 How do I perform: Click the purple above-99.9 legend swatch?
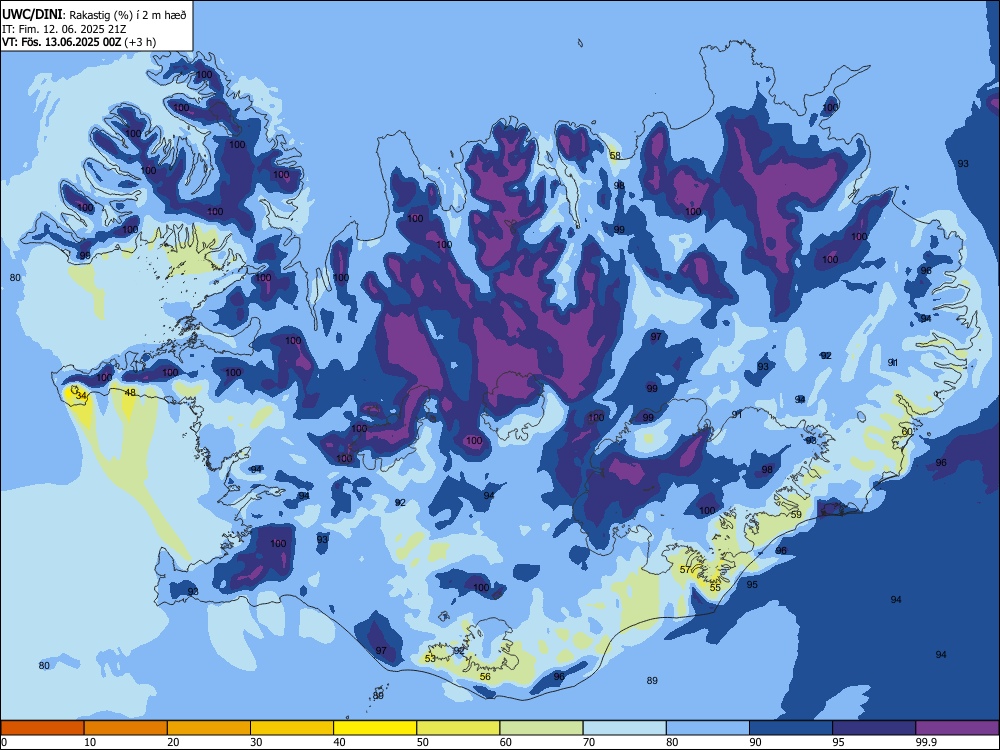point(957,728)
